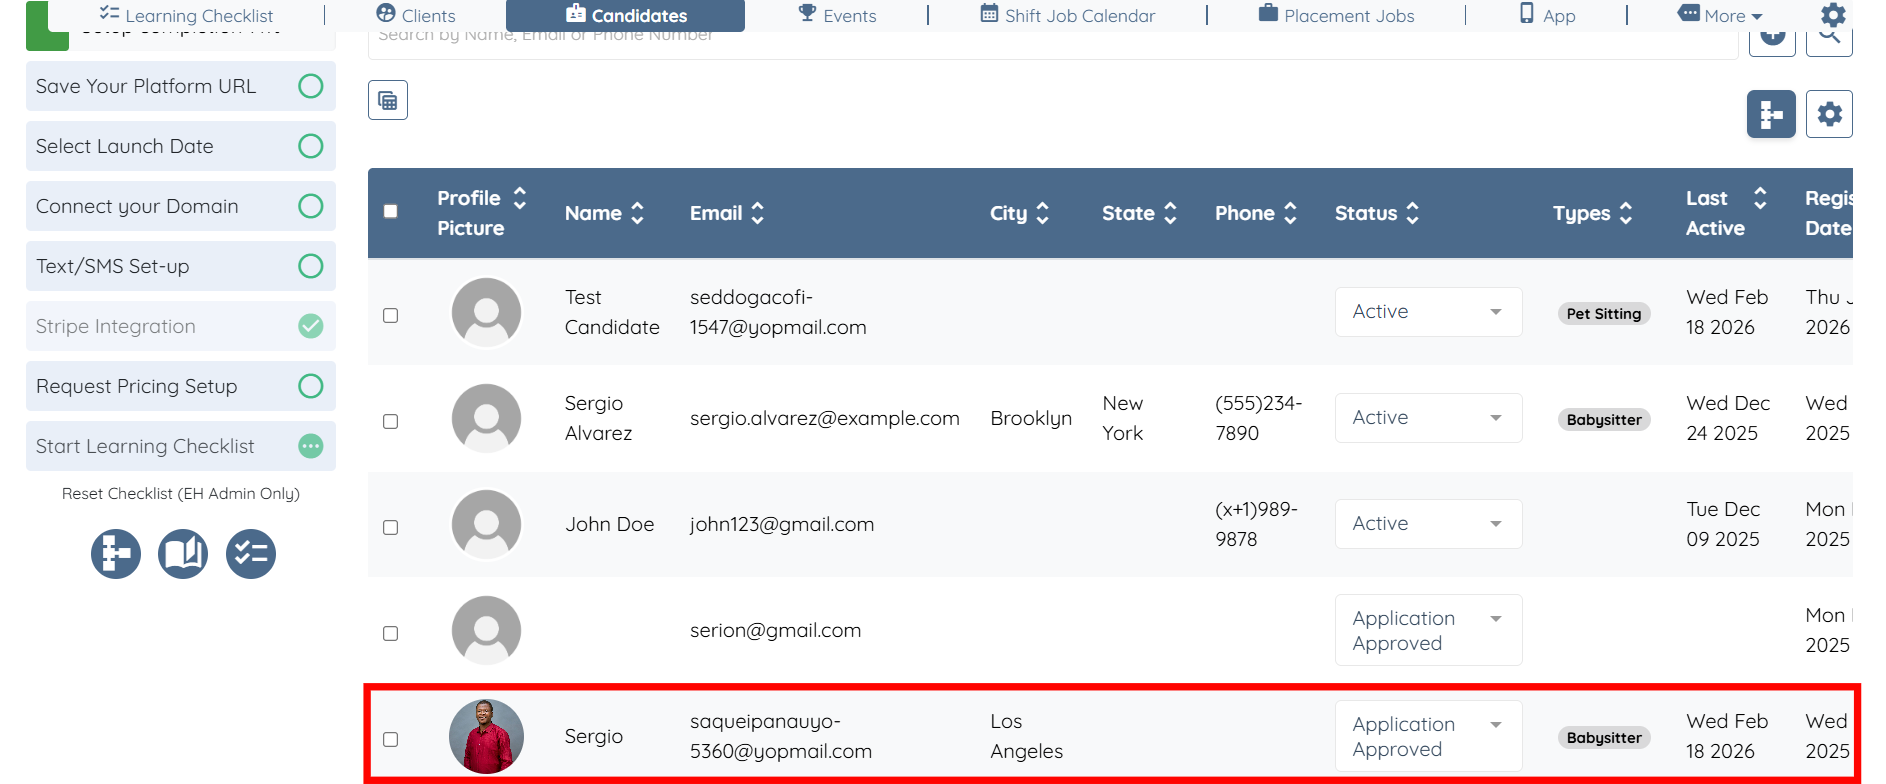The height and width of the screenshot is (784, 1886).
Task: Sort the table by State
Action: click(1170, 213)
